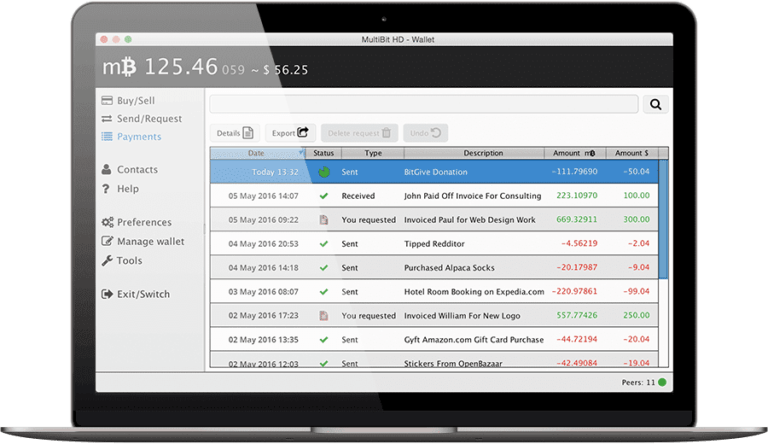
Task: Open Manage wallet
Action: pyautogui.click(x=143, y=241)
